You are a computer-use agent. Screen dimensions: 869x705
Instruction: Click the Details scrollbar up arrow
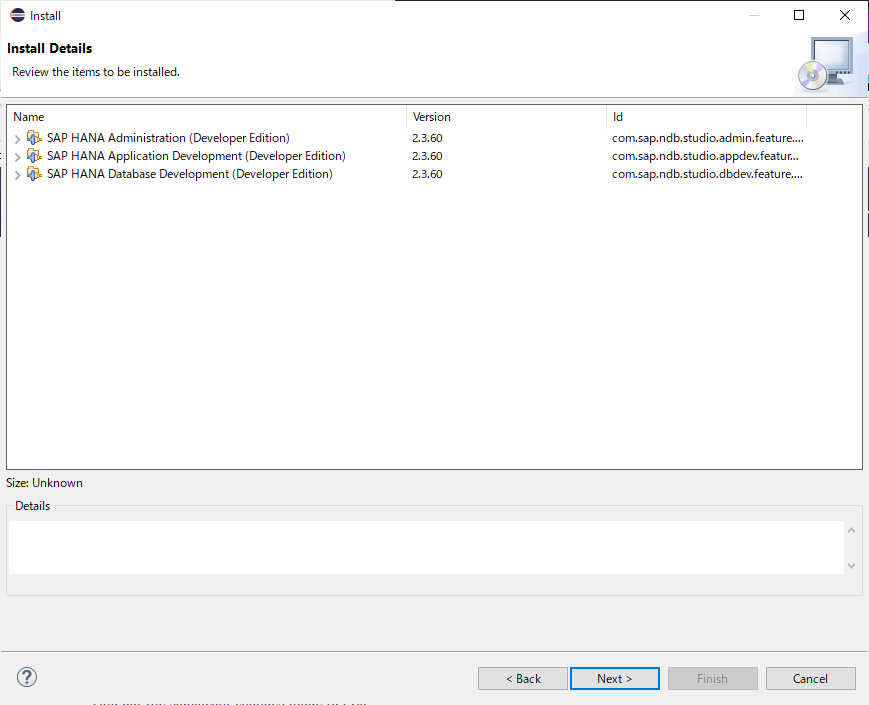(852, 530)
